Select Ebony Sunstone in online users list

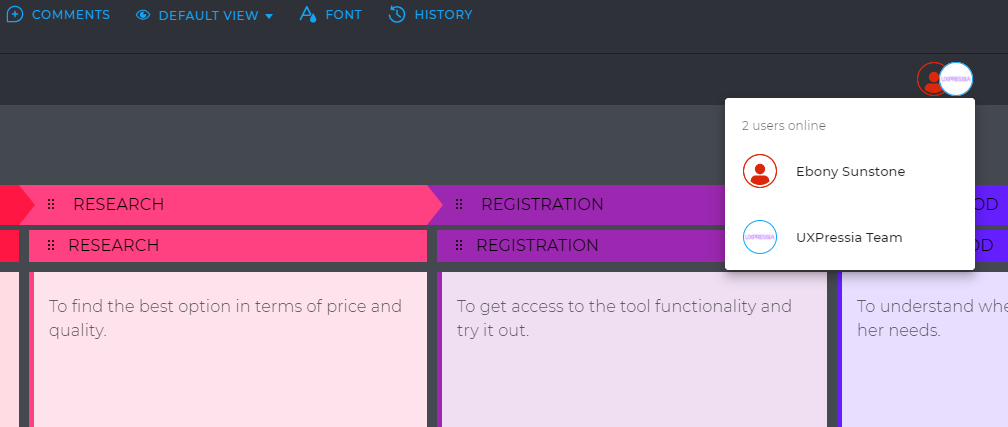pos(850,172)
